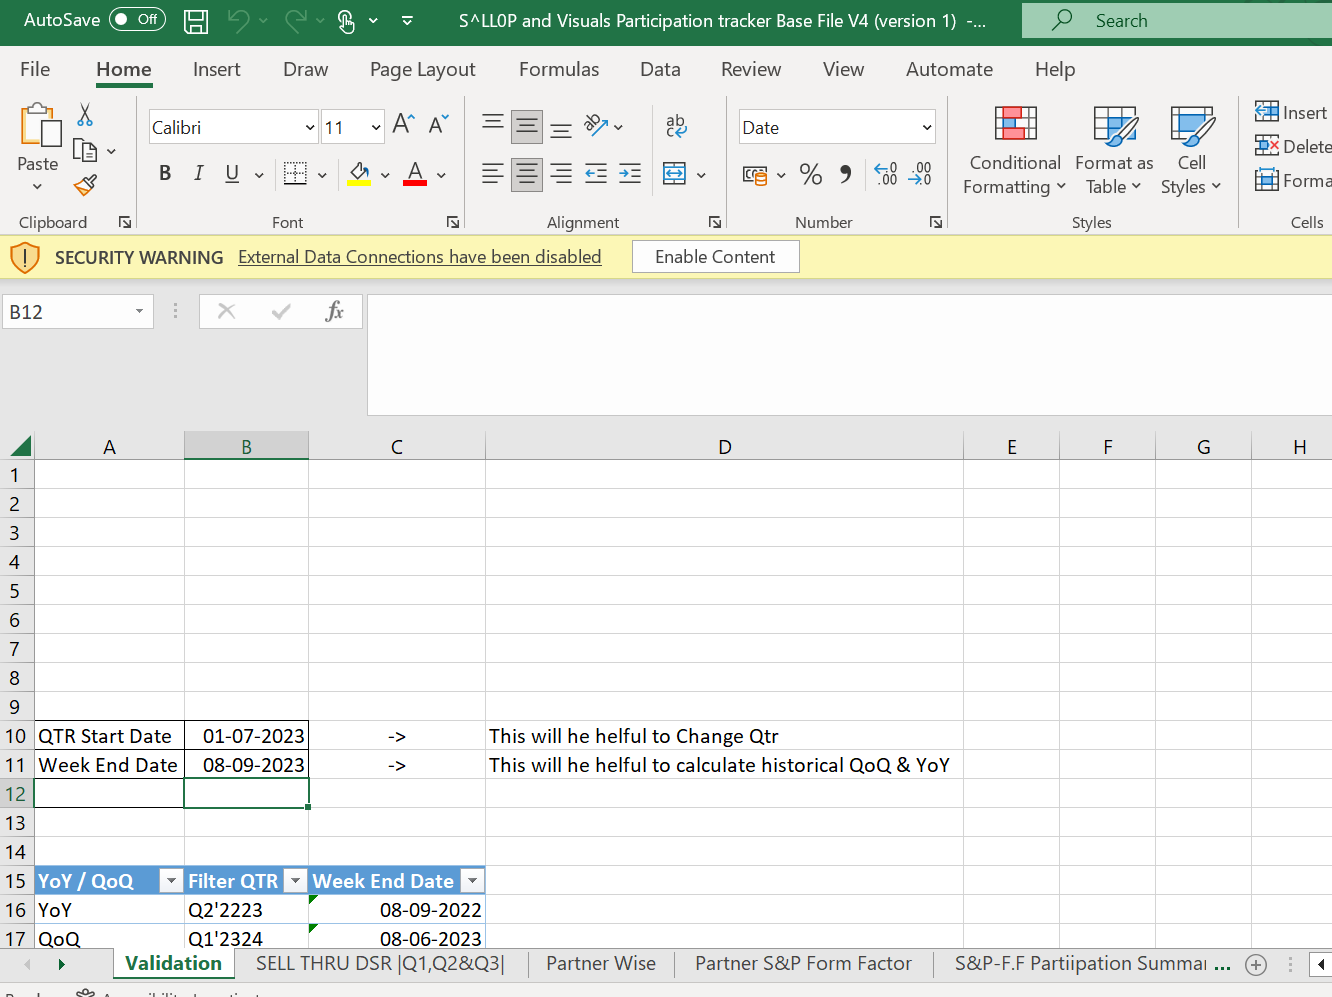
Task: Open the Filter QTR column filter dropdown
Action: pyautogui.click(x=295, y=881)
